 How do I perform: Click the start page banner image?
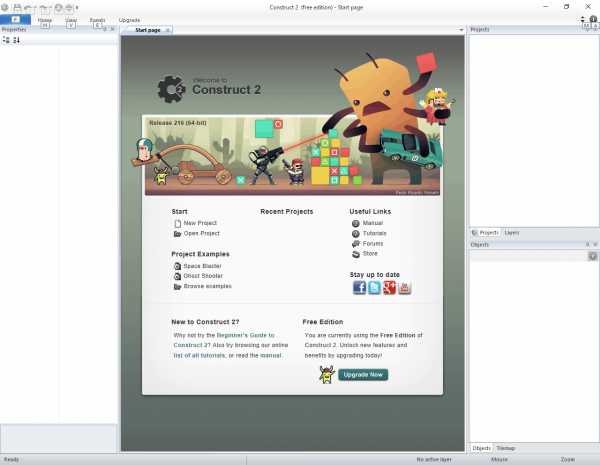coord(292,155)
